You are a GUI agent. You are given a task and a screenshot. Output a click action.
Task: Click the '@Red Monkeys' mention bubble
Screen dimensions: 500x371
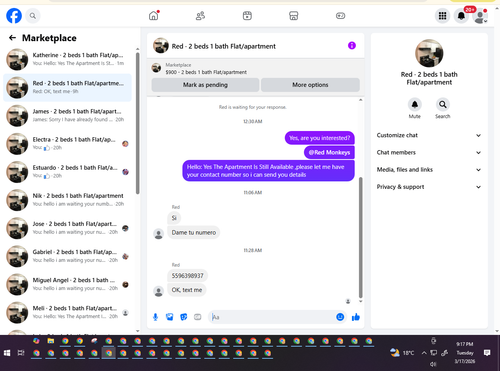click(x=329, y=152)
